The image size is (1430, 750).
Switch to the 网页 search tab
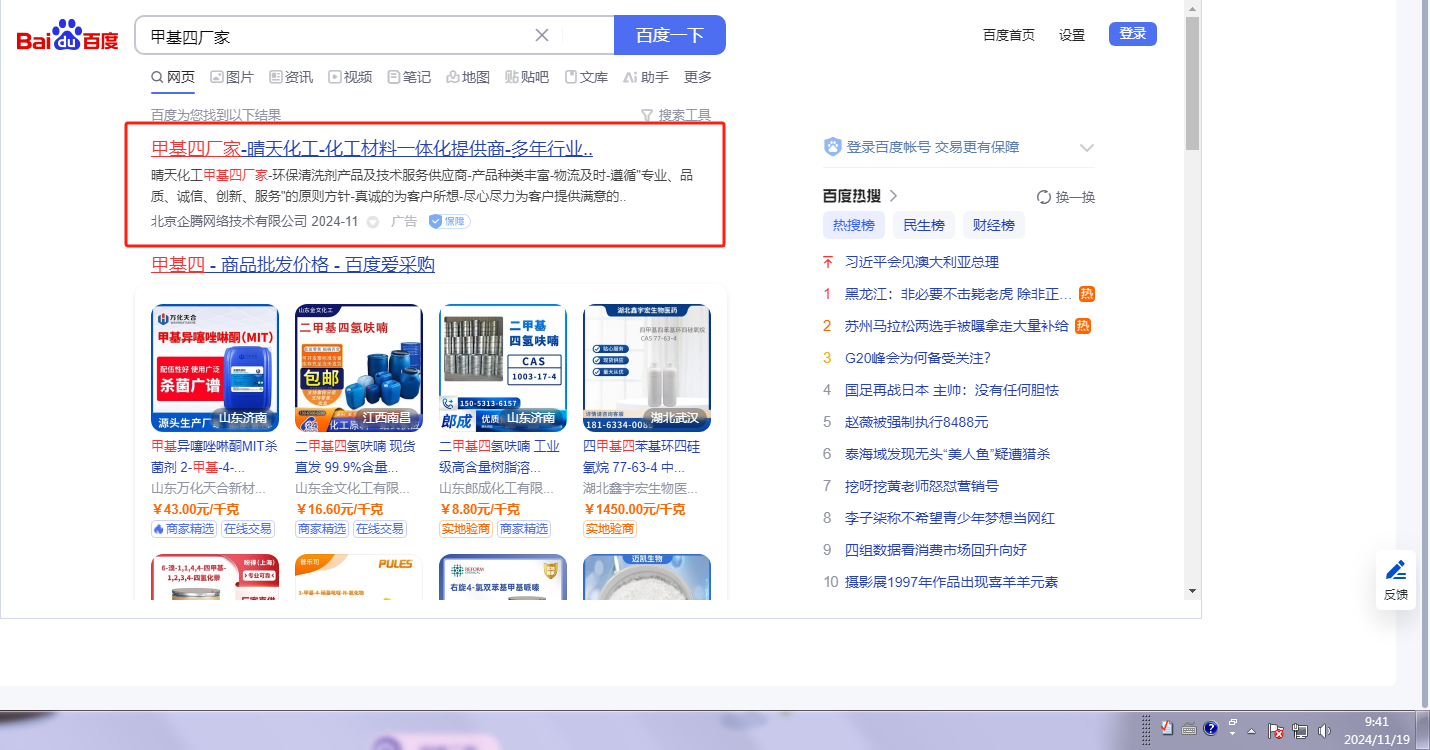[173, 77]
